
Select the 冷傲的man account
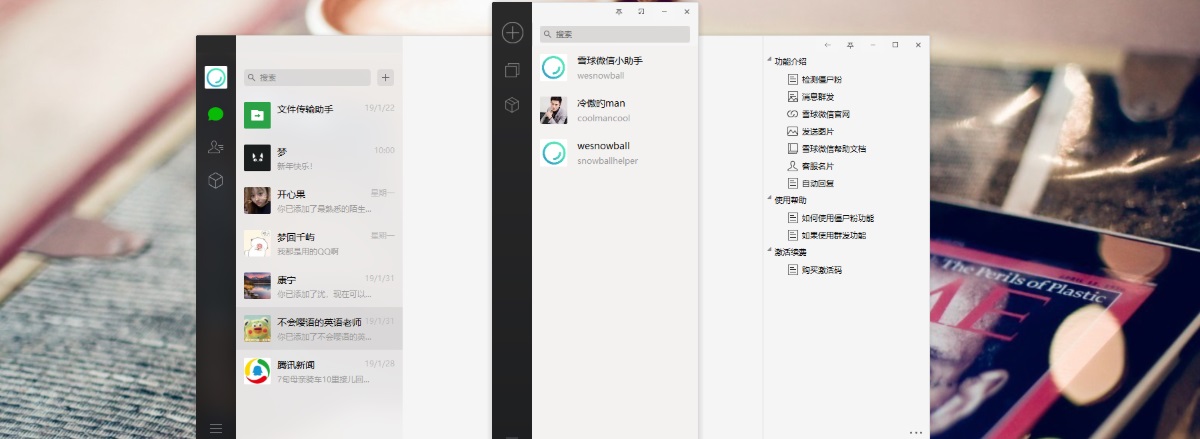coord(615,110)
